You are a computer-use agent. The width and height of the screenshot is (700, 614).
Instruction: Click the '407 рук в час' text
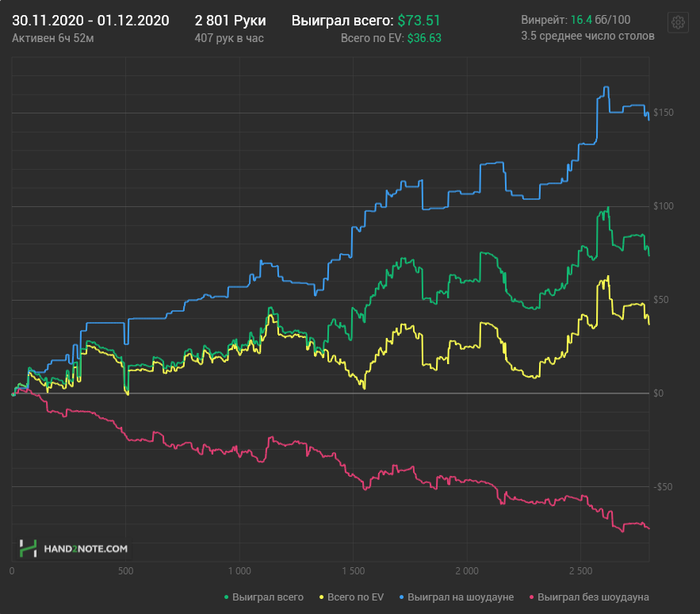229,38
